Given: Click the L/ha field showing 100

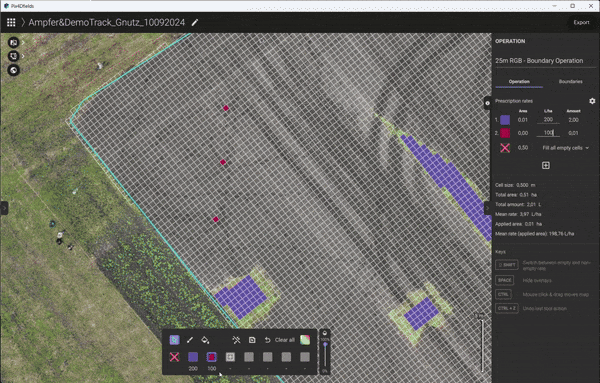Looking at the screenshot, I should point(548,133).
